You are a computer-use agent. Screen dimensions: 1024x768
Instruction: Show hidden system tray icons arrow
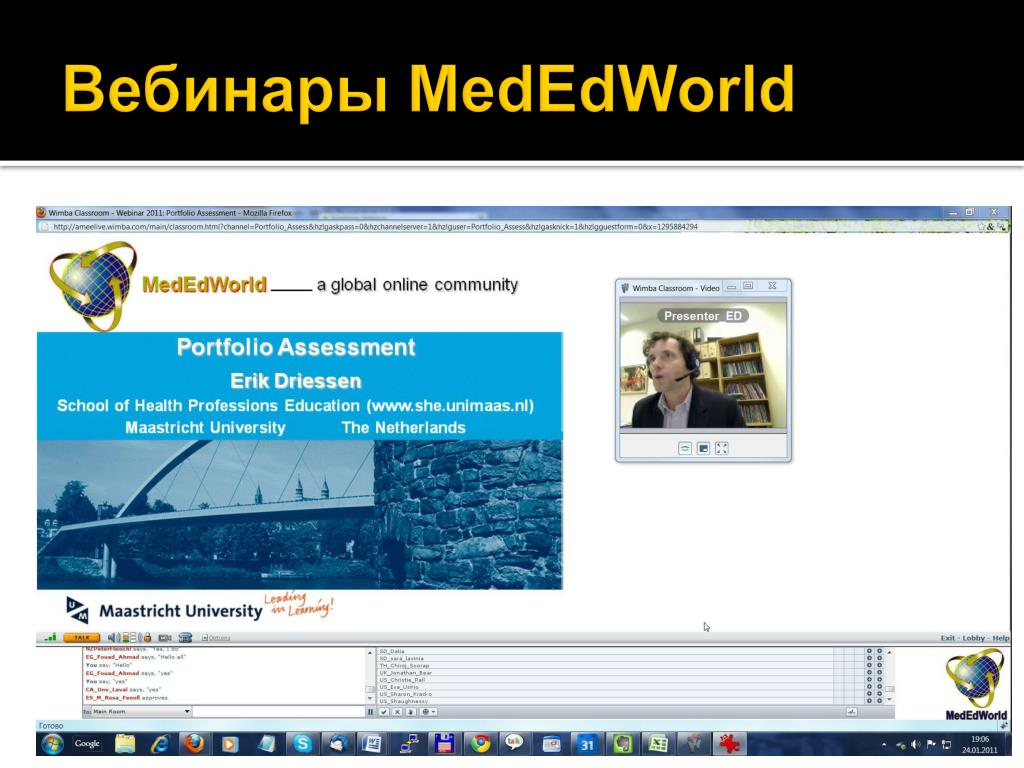tap(884, 744)
